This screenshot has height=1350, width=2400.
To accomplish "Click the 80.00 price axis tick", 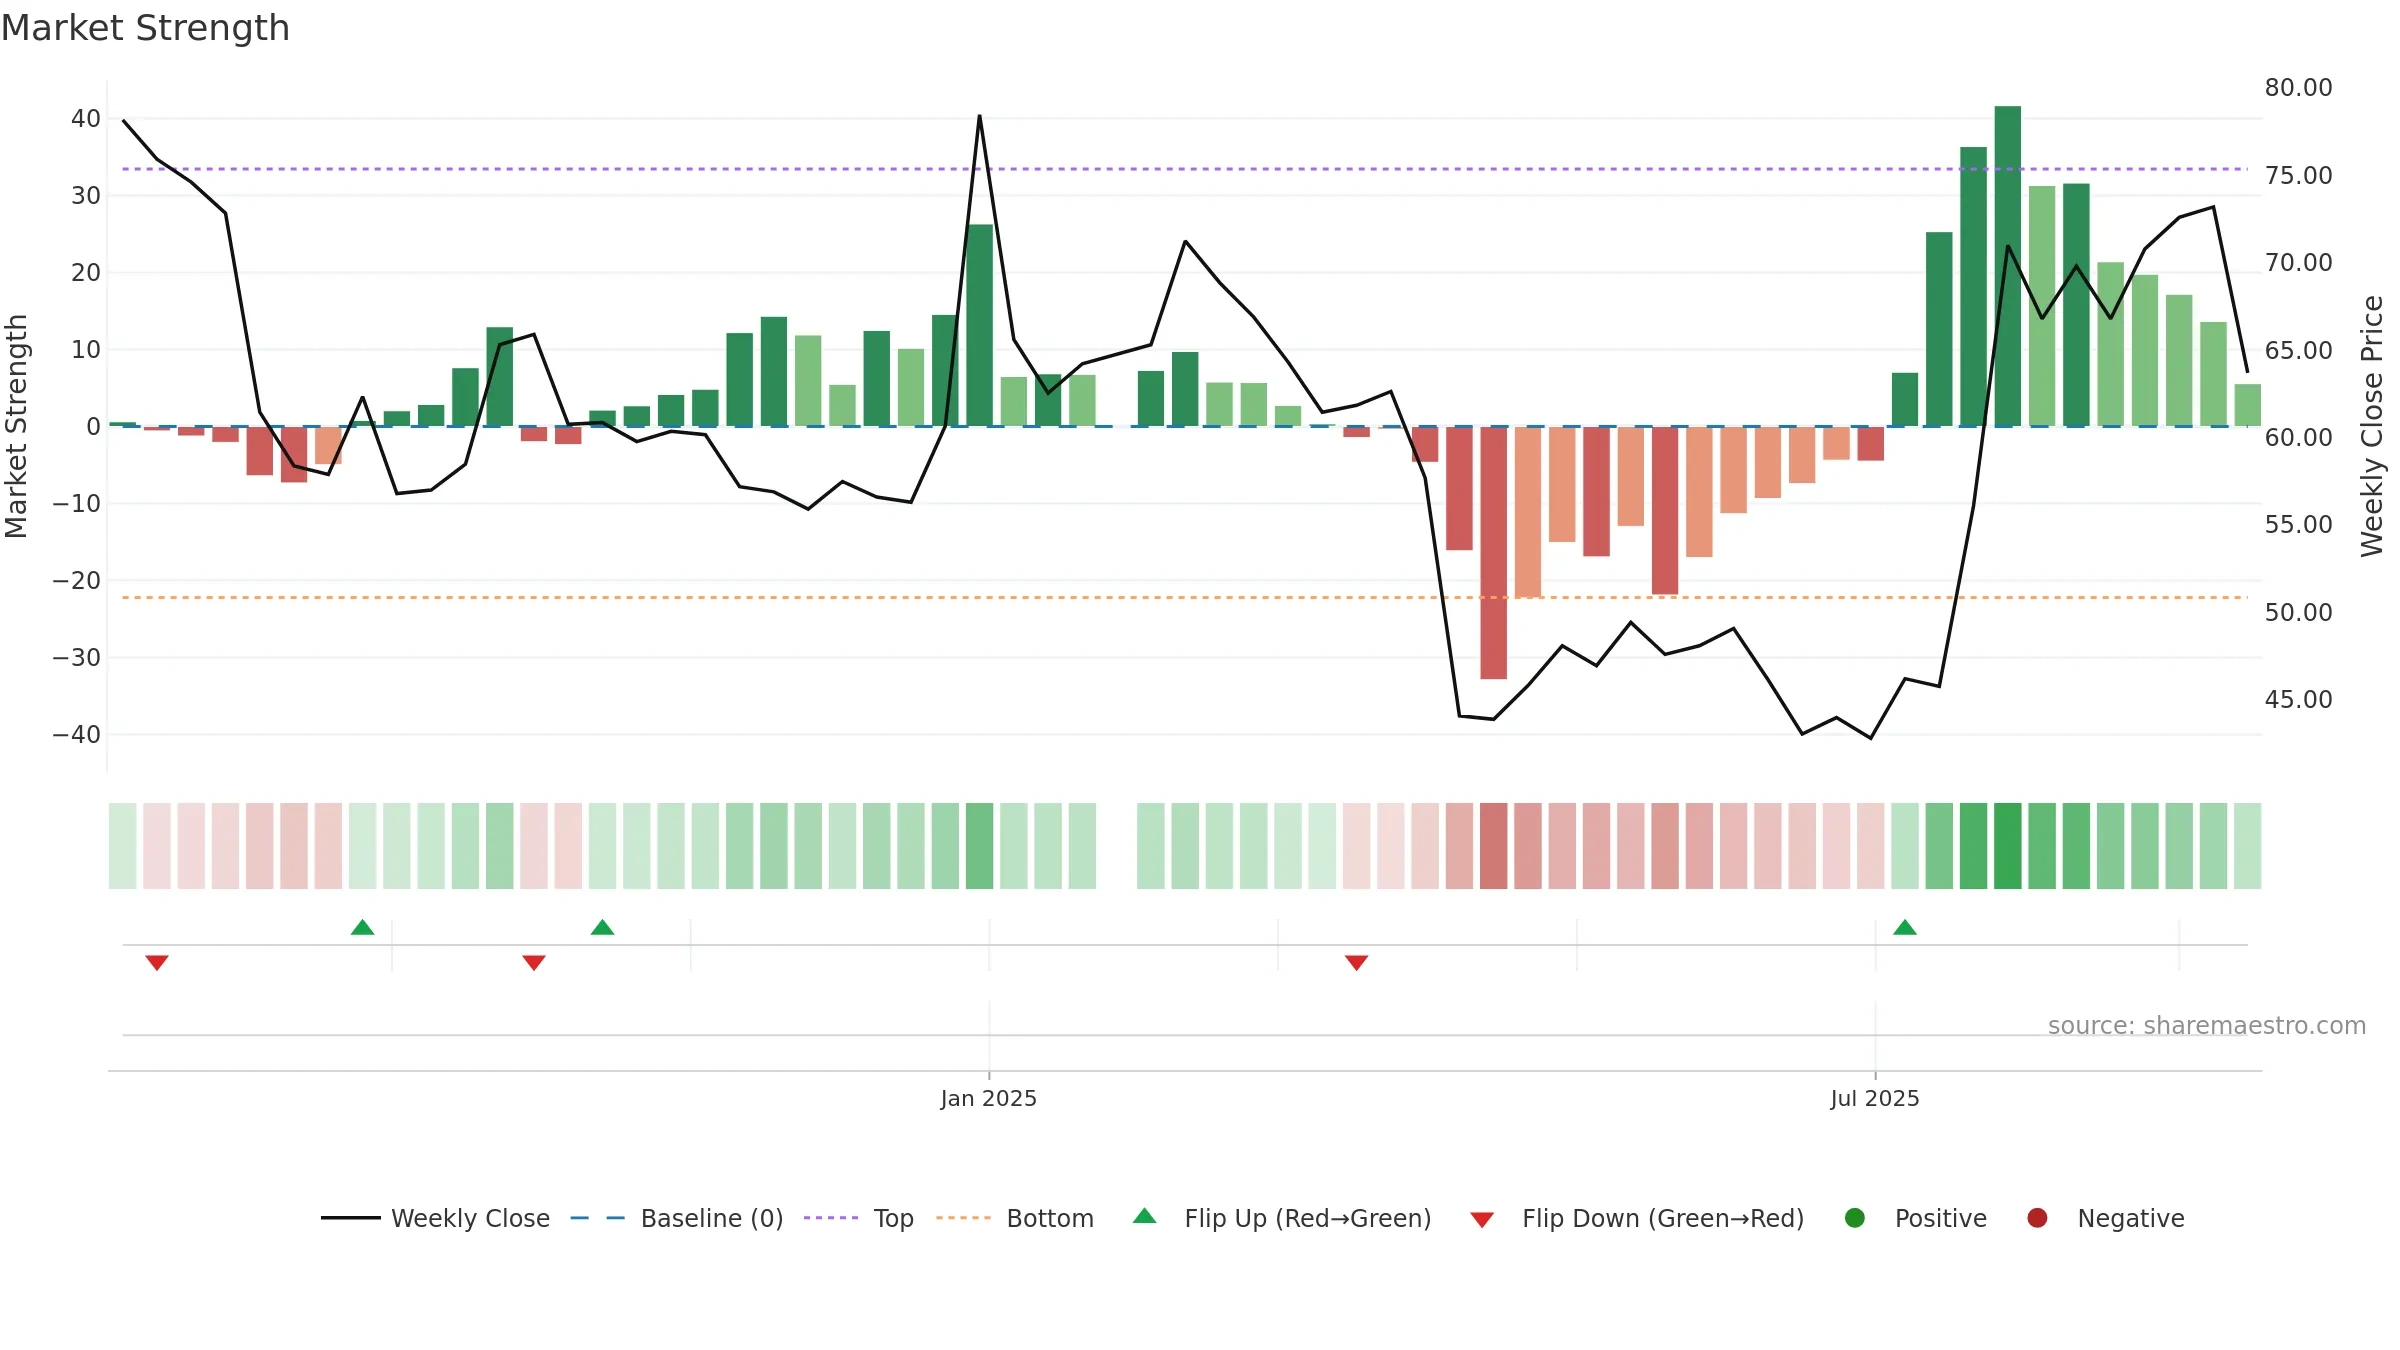I will 2299,88.
